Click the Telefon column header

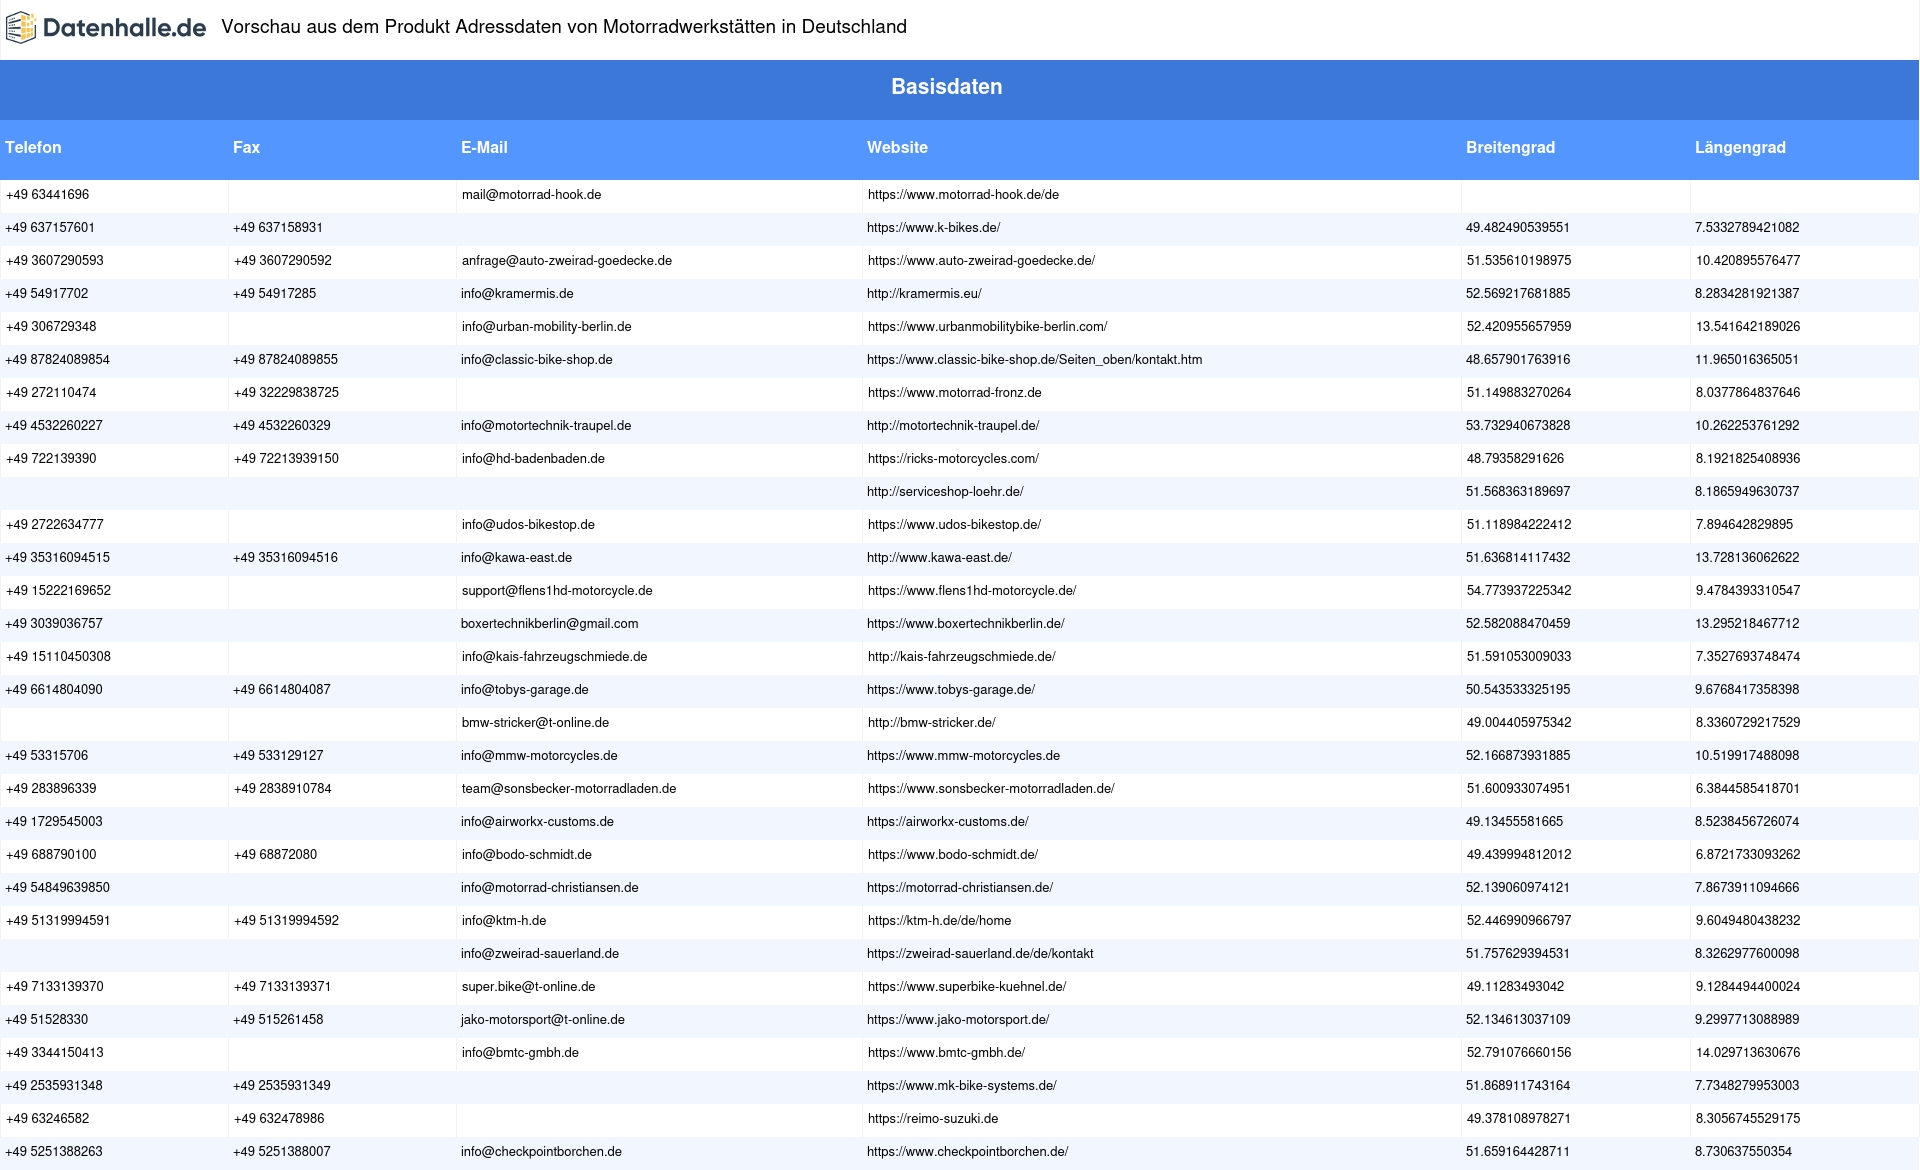click(33, 148)
